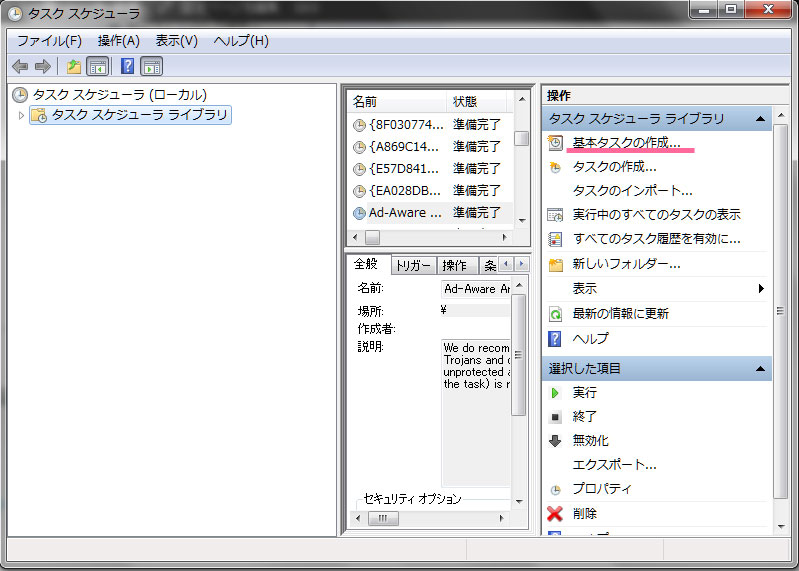The image size is (799, 571).
Task: Click タスクの作成... action
Action: click(x=615, y=167)
